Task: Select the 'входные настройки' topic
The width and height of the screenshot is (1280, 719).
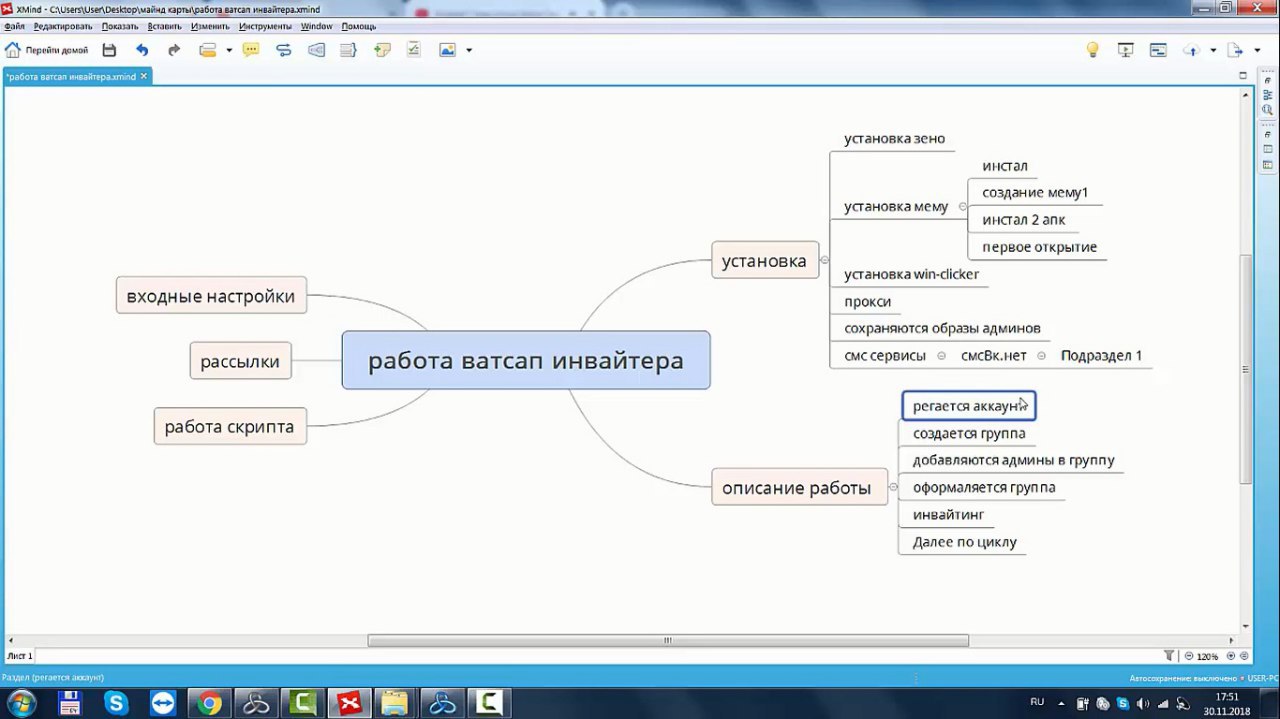Action: [x=211, y=296]
